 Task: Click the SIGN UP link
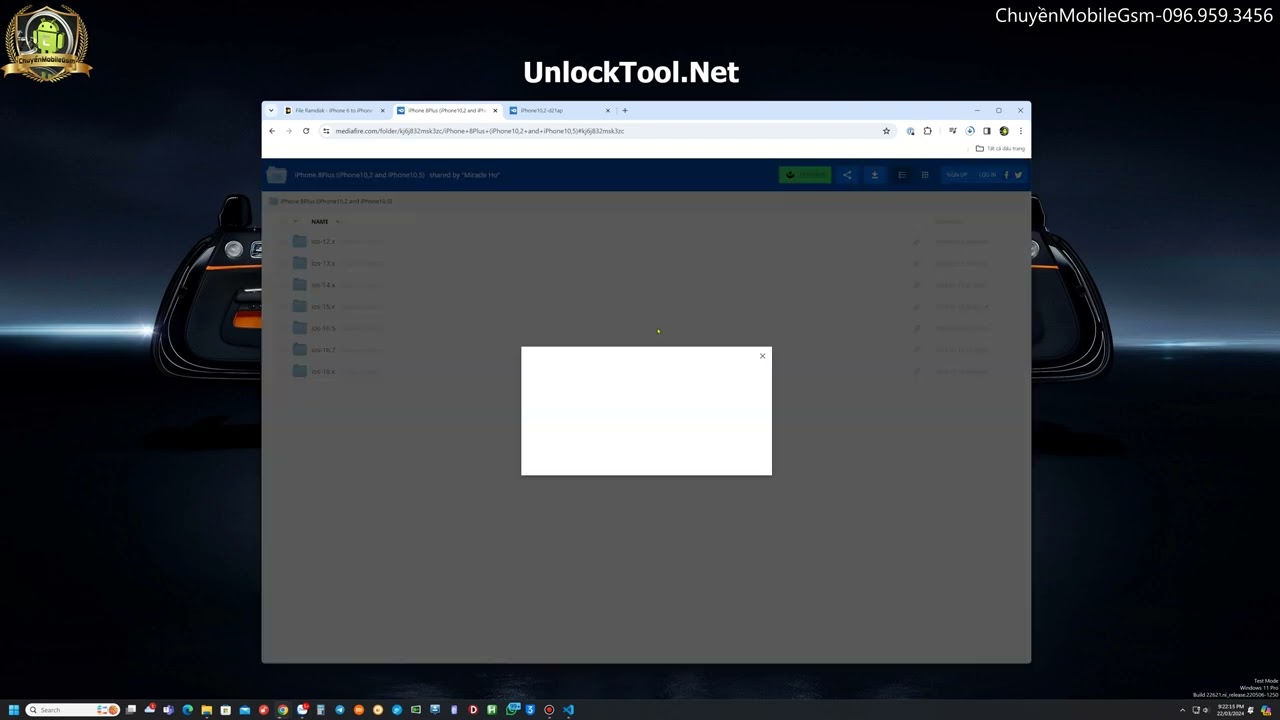957,175
